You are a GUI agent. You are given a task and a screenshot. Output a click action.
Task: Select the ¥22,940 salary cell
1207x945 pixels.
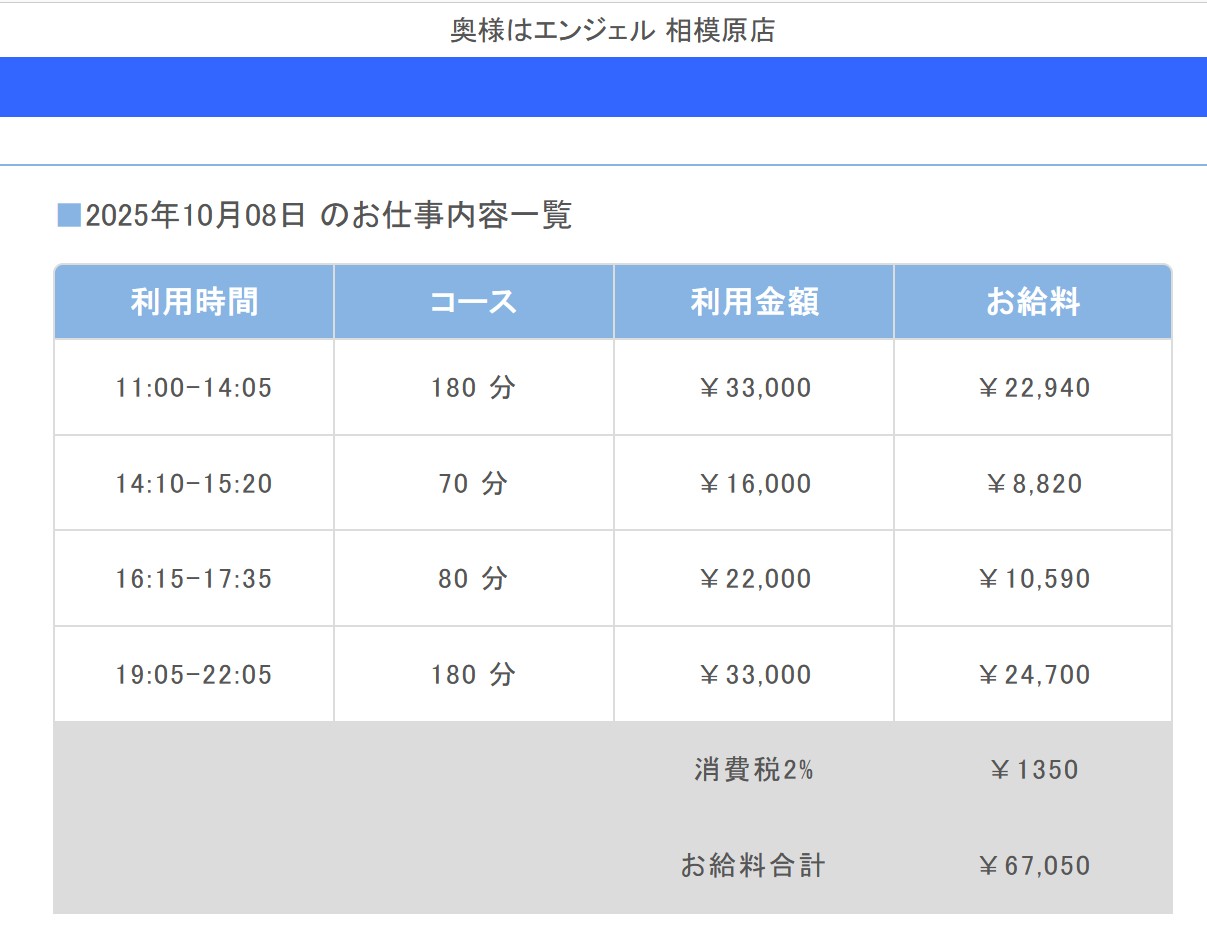pyautogui.click(x=1033, y=388)
